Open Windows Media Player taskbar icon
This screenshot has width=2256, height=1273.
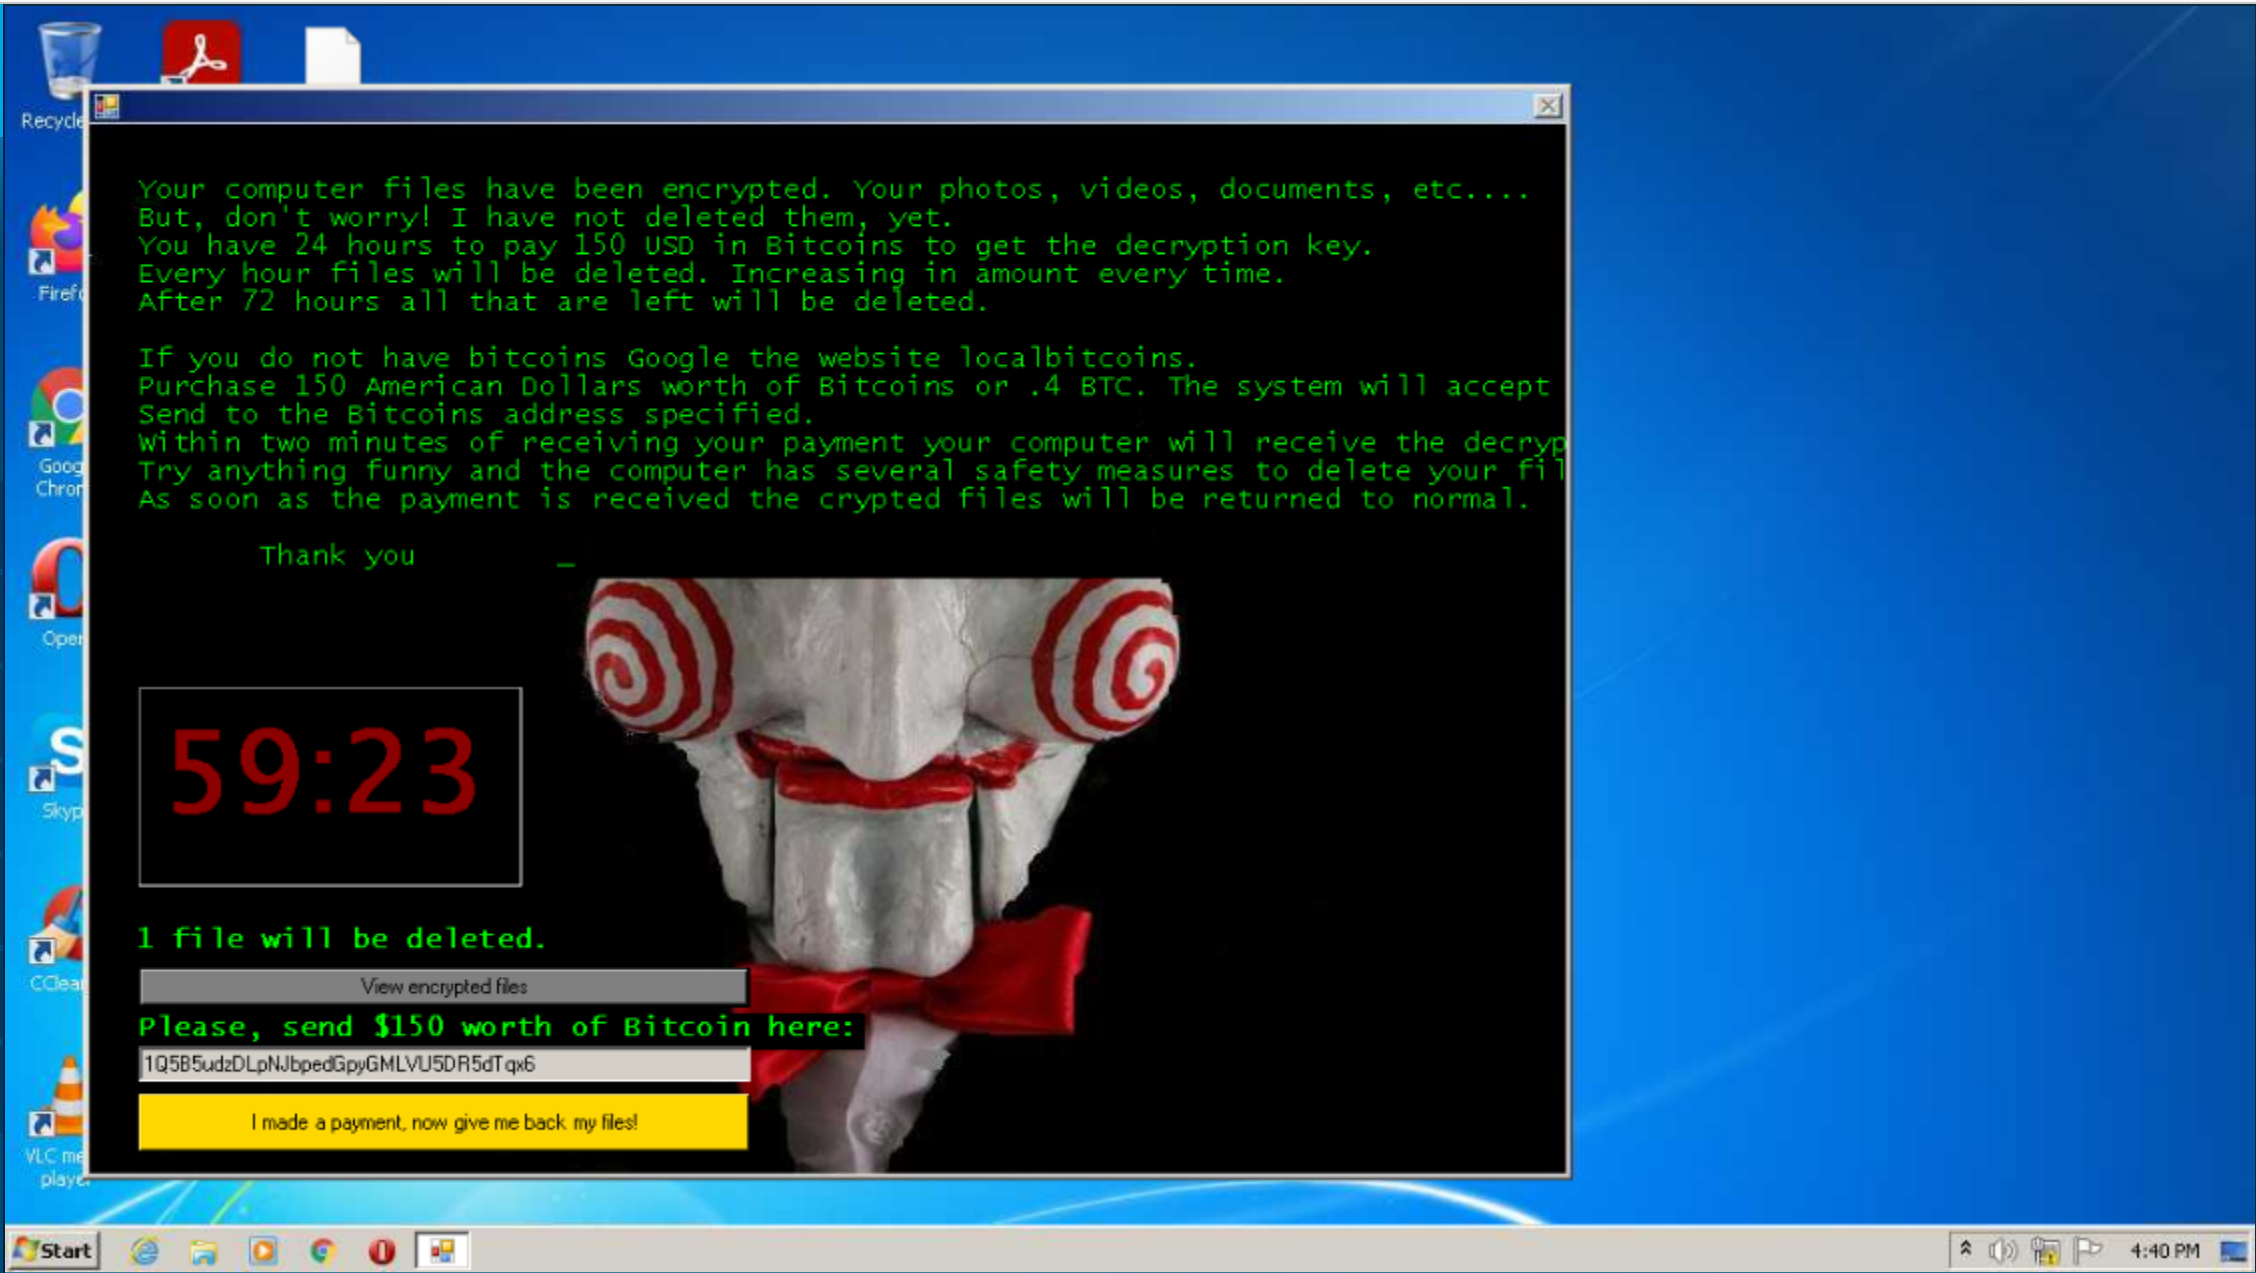tap(263, 1251)
